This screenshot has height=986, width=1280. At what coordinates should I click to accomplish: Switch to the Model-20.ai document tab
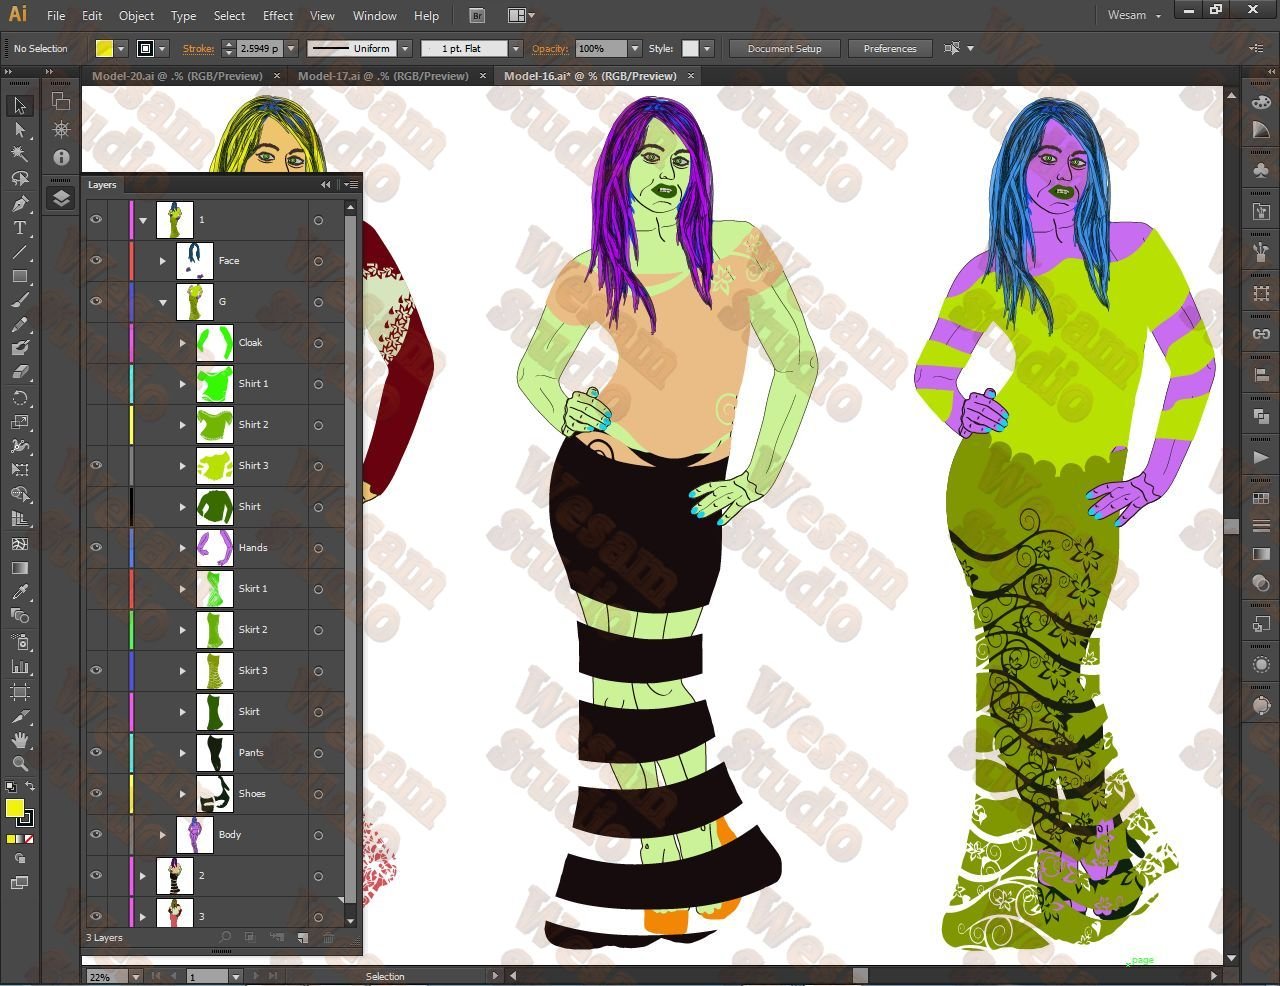click(x=177, y=76)
